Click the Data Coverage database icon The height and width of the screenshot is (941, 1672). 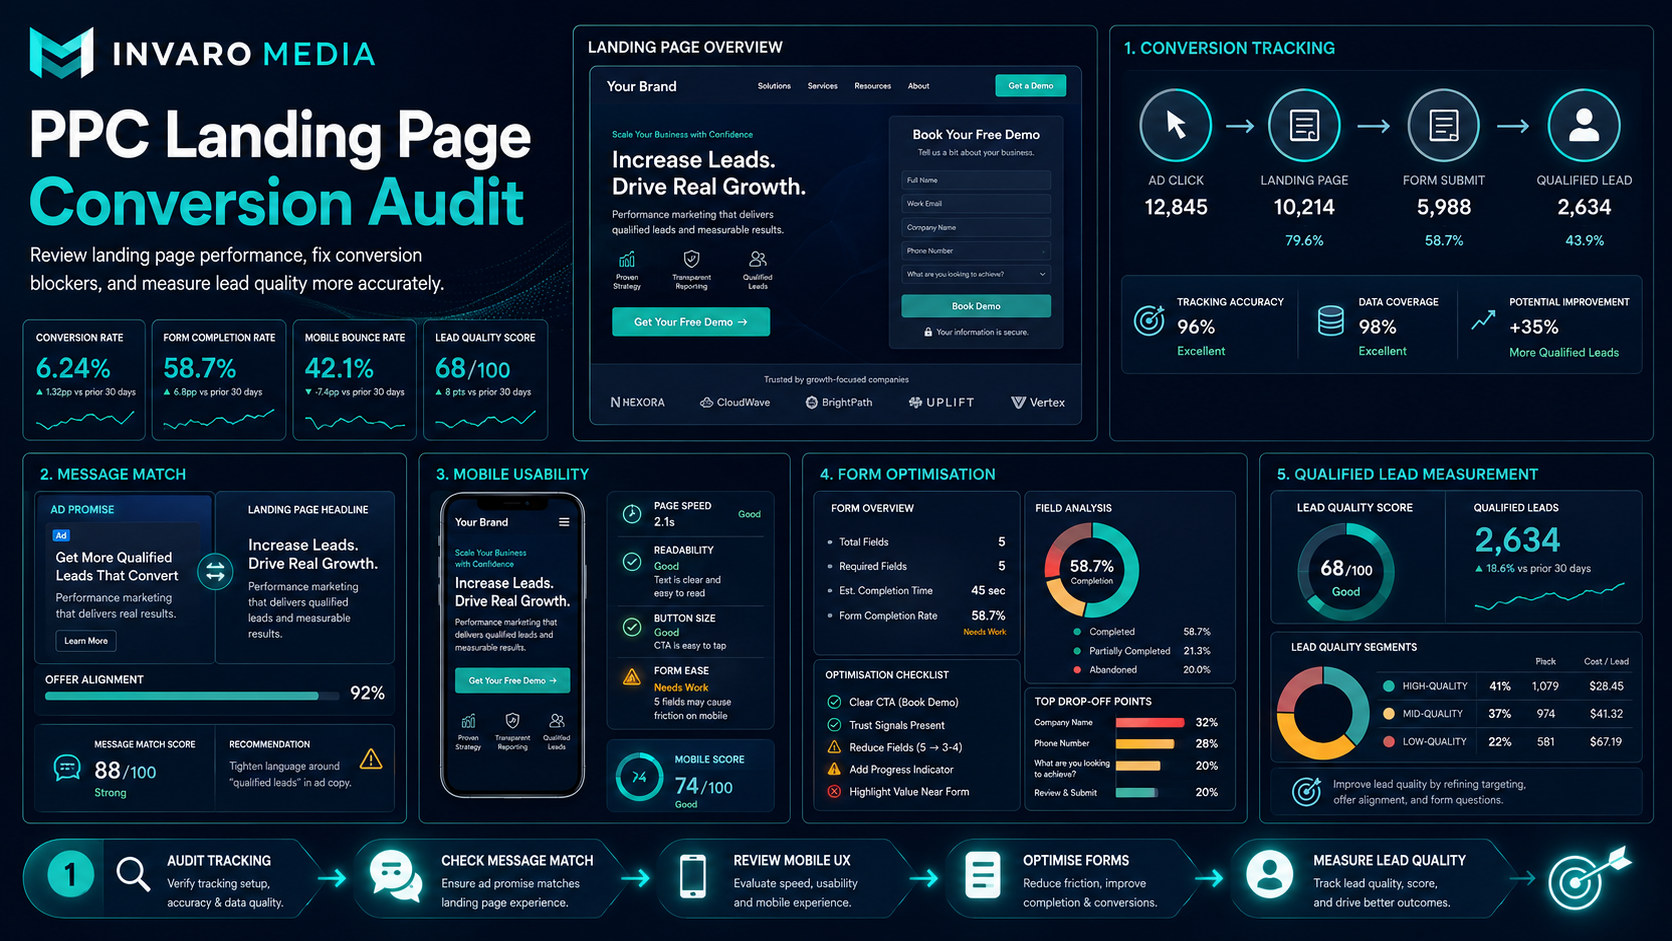(1331, 320)
